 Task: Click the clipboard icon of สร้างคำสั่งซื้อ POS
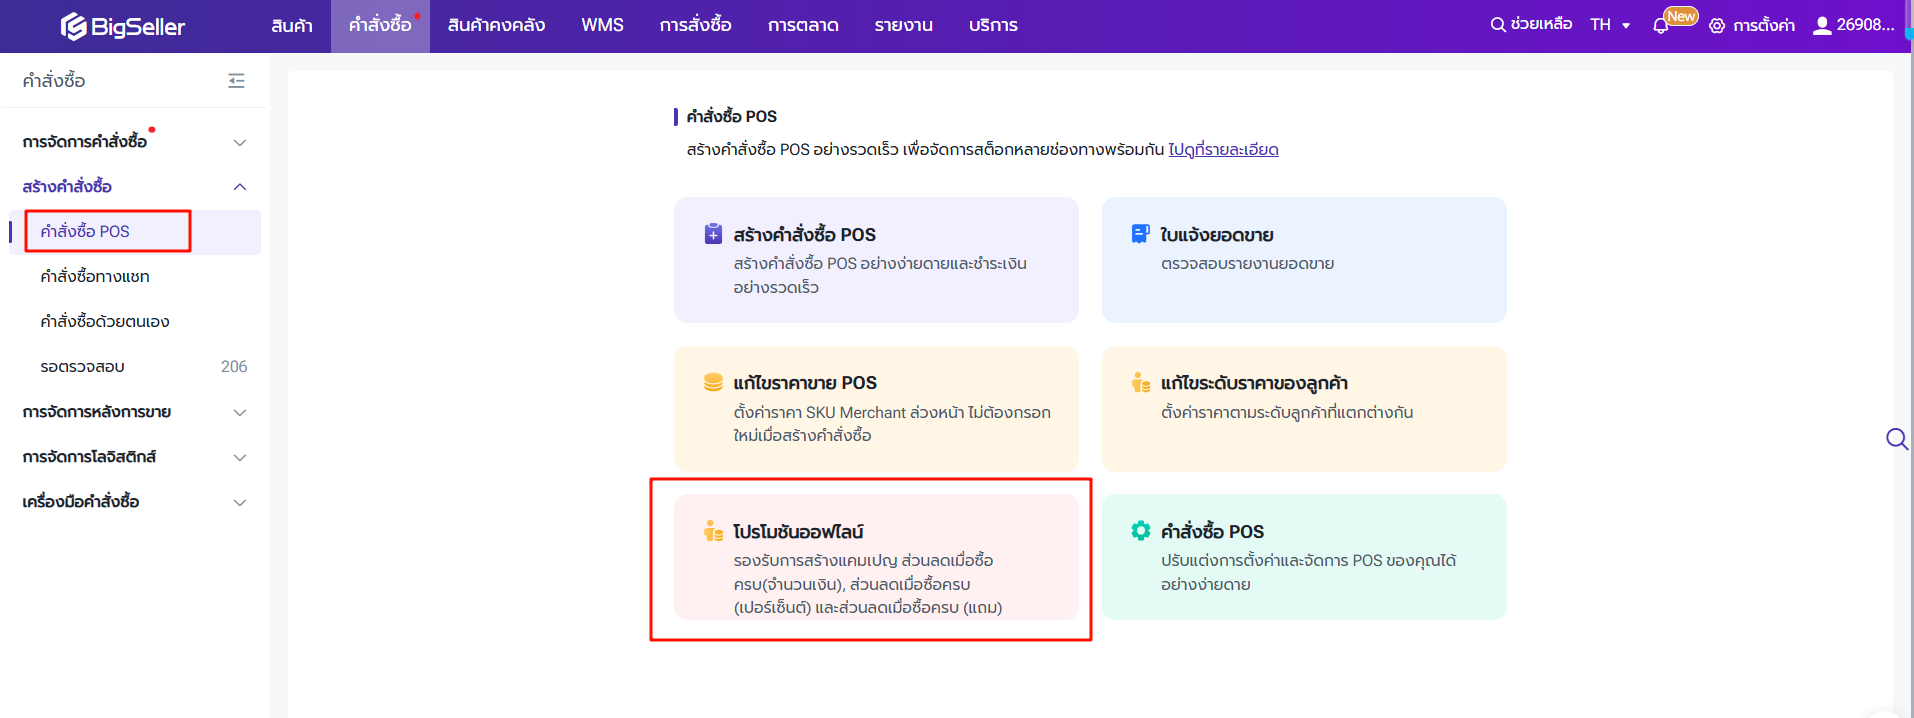tap(713, 234)
